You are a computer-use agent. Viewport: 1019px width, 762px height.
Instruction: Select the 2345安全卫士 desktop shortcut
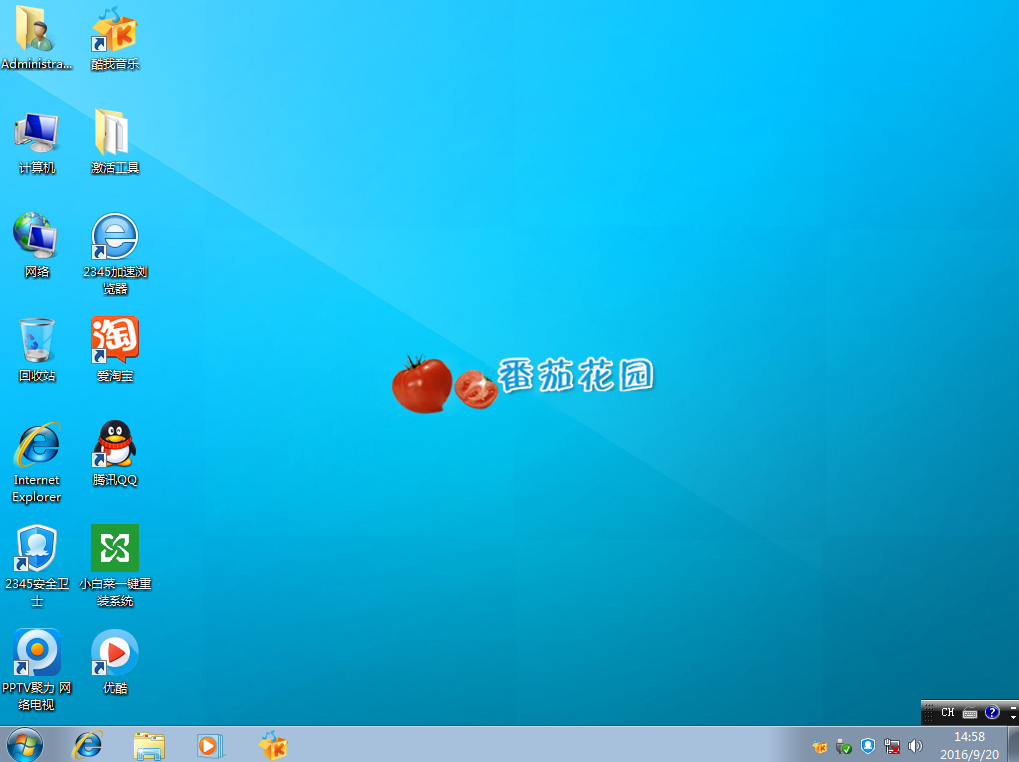36,566
